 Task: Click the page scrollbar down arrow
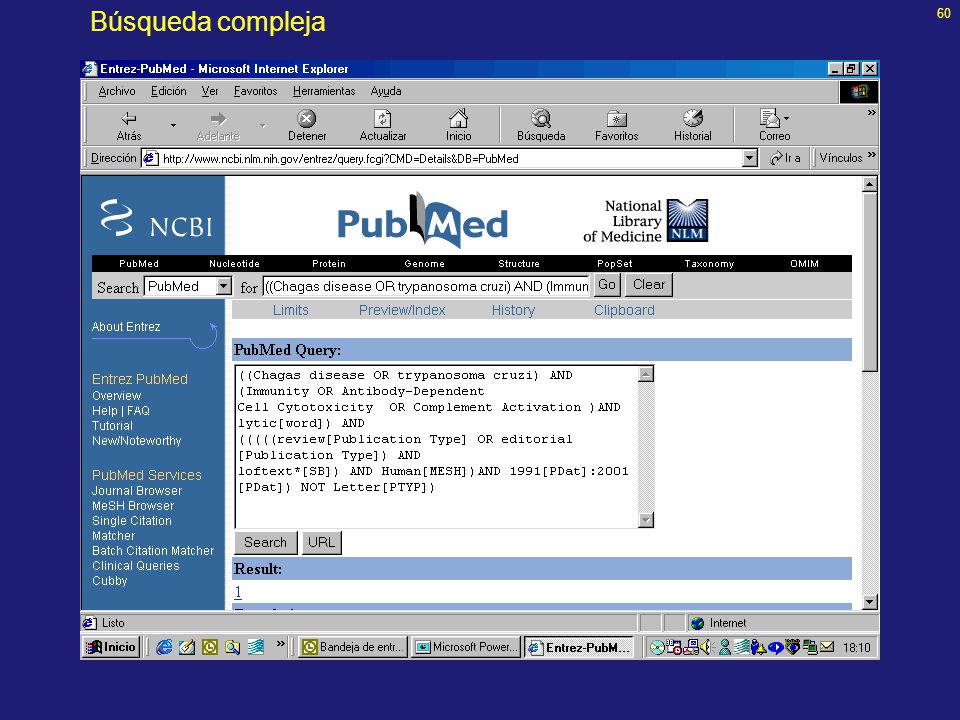[870, 602]
